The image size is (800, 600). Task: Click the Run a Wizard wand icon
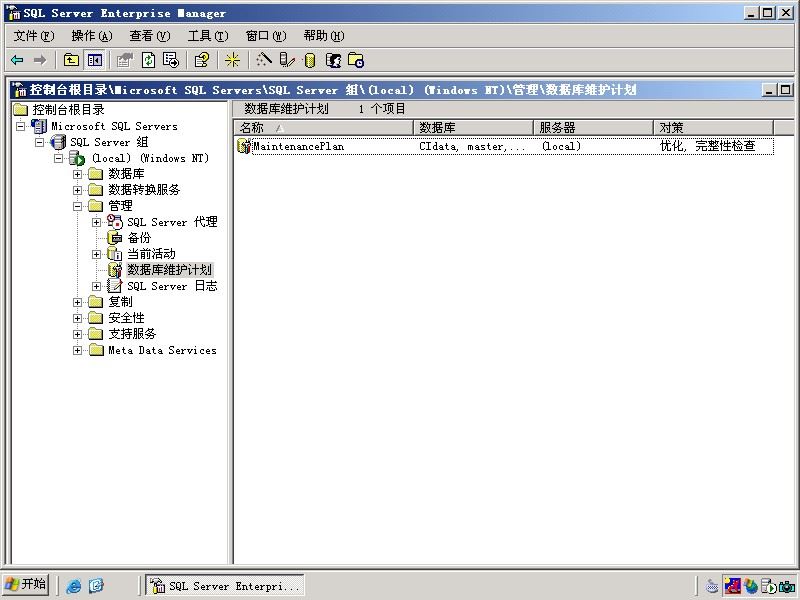(264, 60)
